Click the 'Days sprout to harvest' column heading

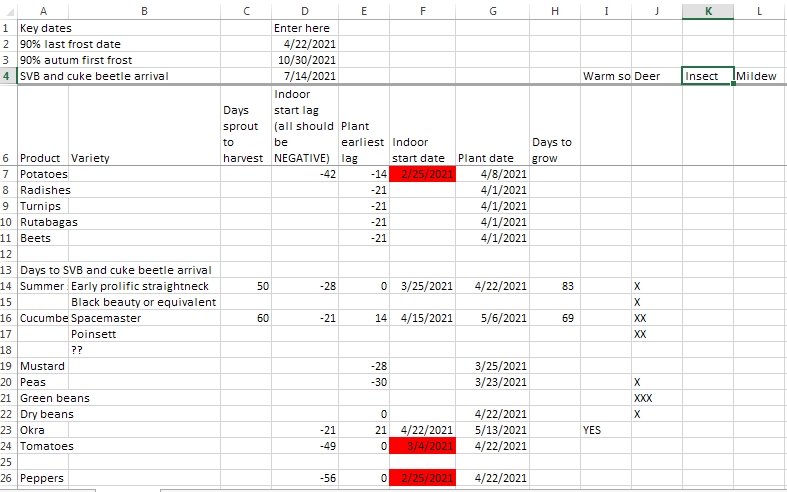(x=246, y=126)
